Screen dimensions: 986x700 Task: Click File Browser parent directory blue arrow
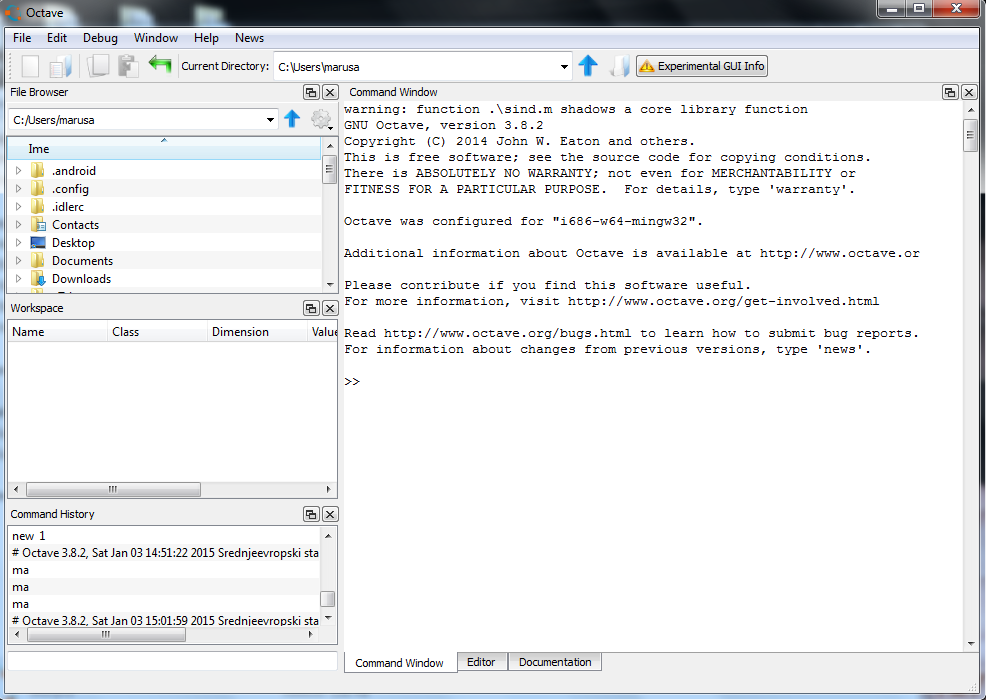pos(292,119)
